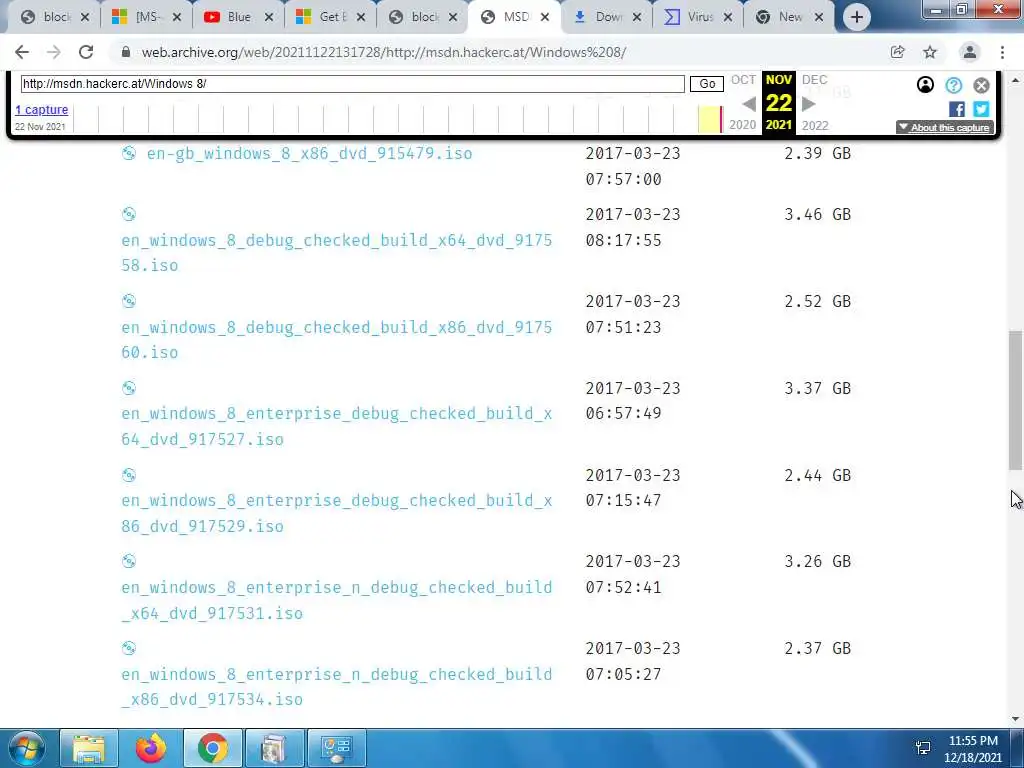This screenshot has height=768, width=1024.
Task: Open en_windows_8_debug_checked_build_x86_dvd_917560.iso link
Action: [x=336, y=340]
